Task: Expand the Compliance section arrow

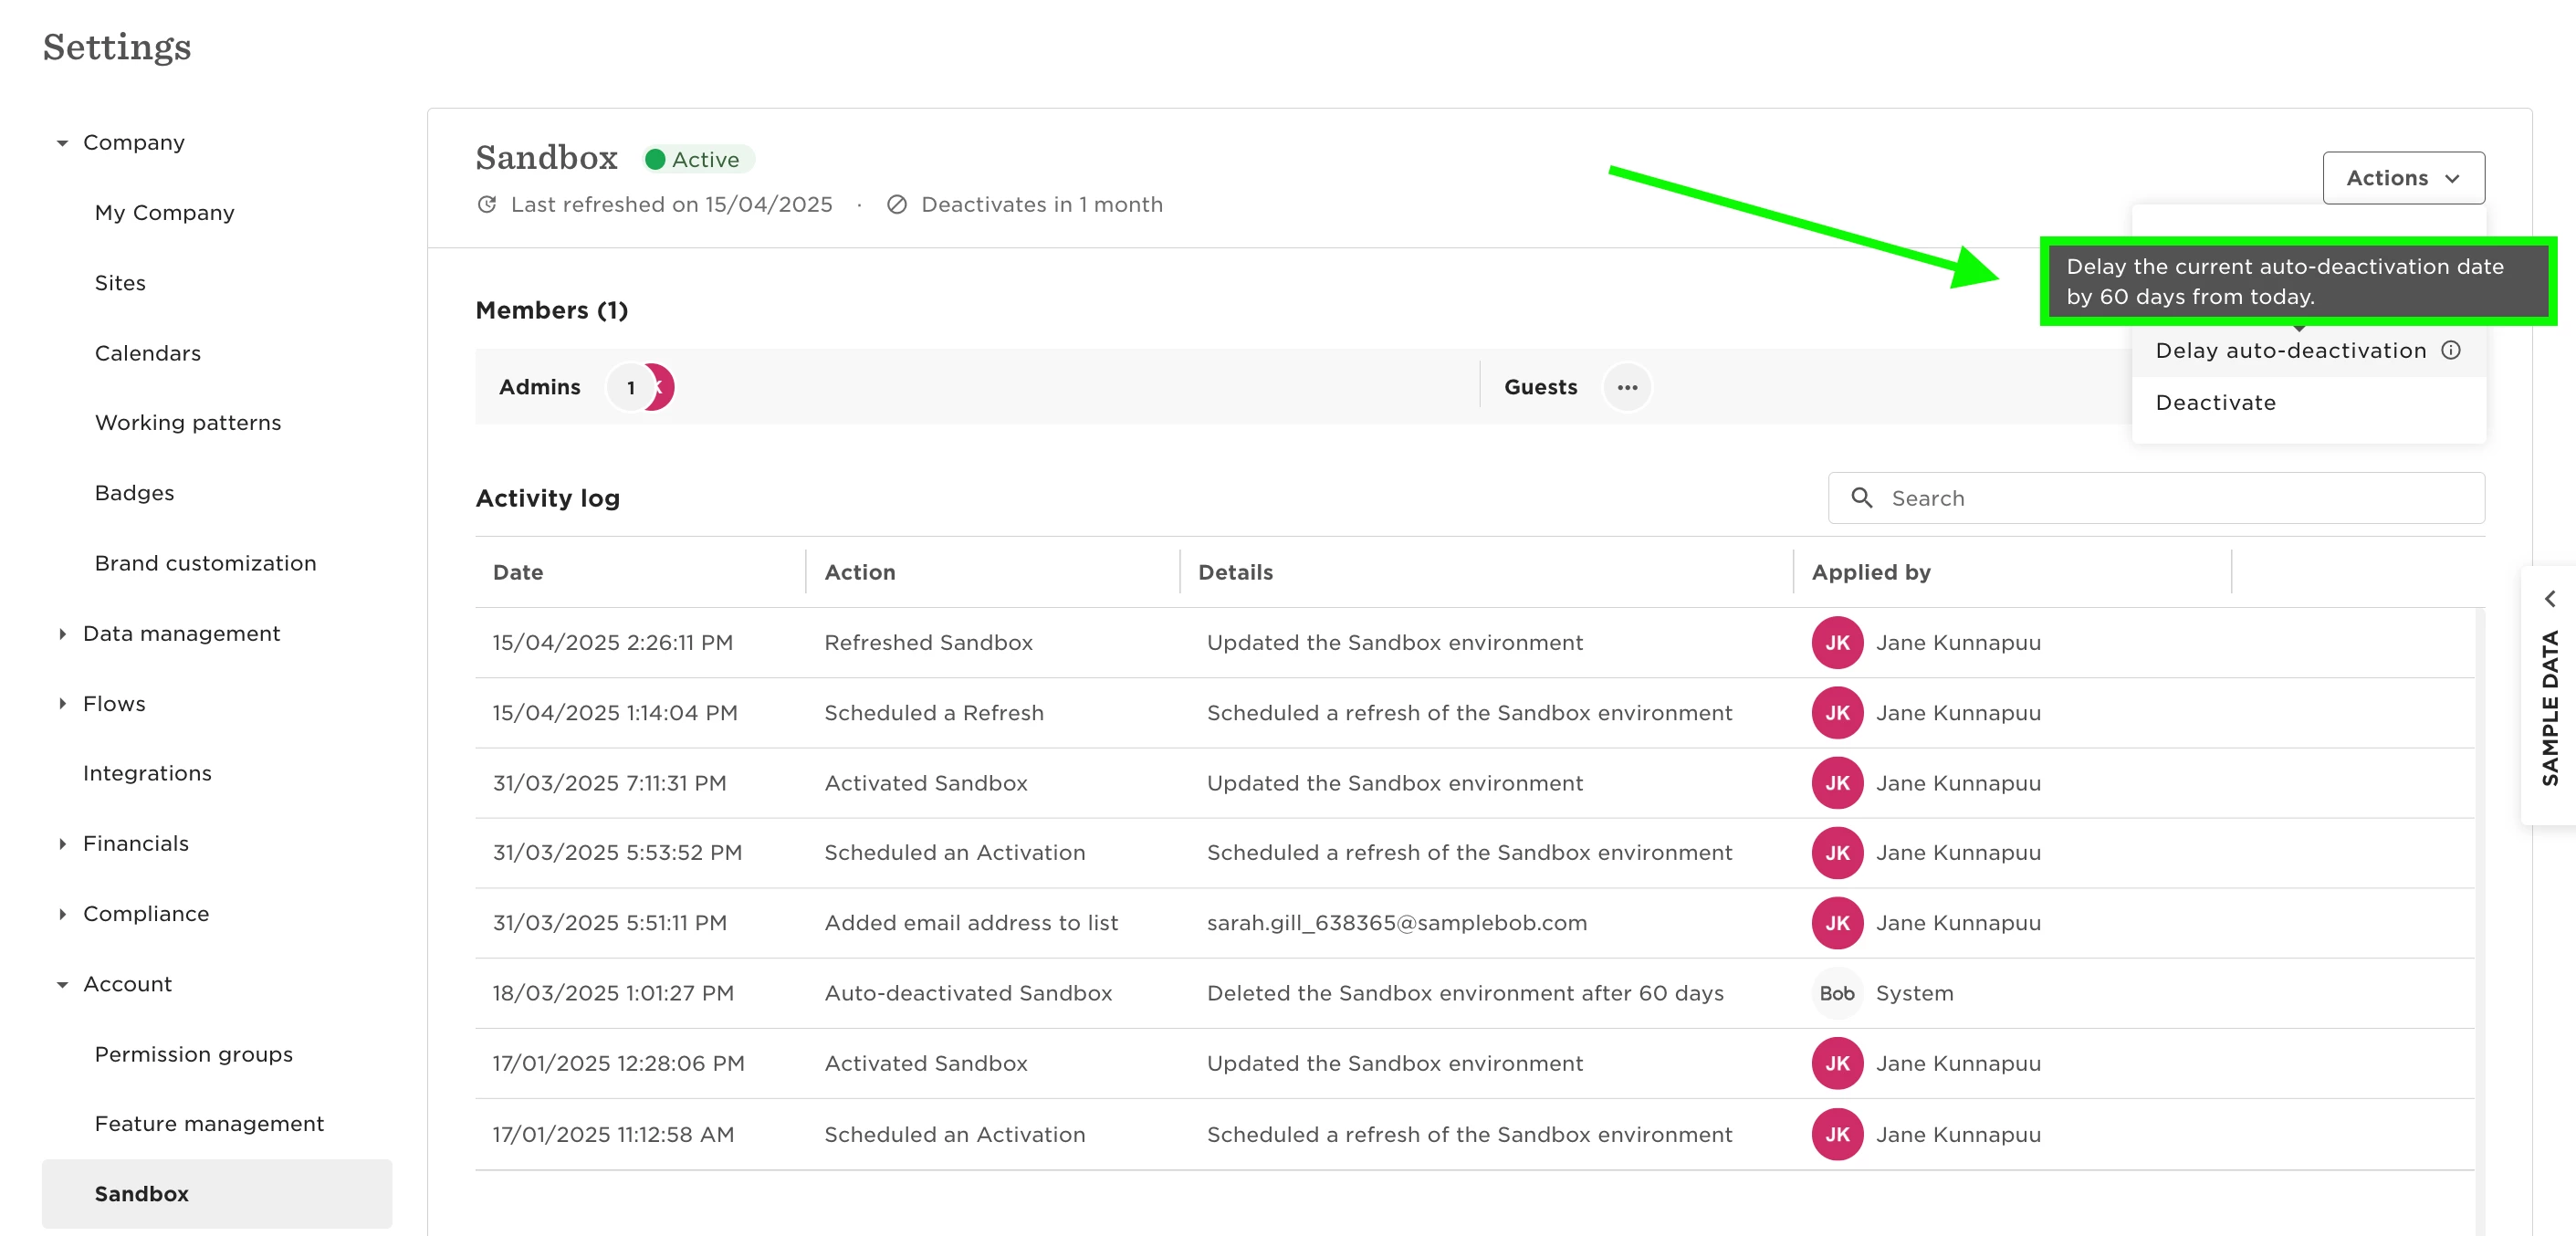Action: click(x=62, y=914)
